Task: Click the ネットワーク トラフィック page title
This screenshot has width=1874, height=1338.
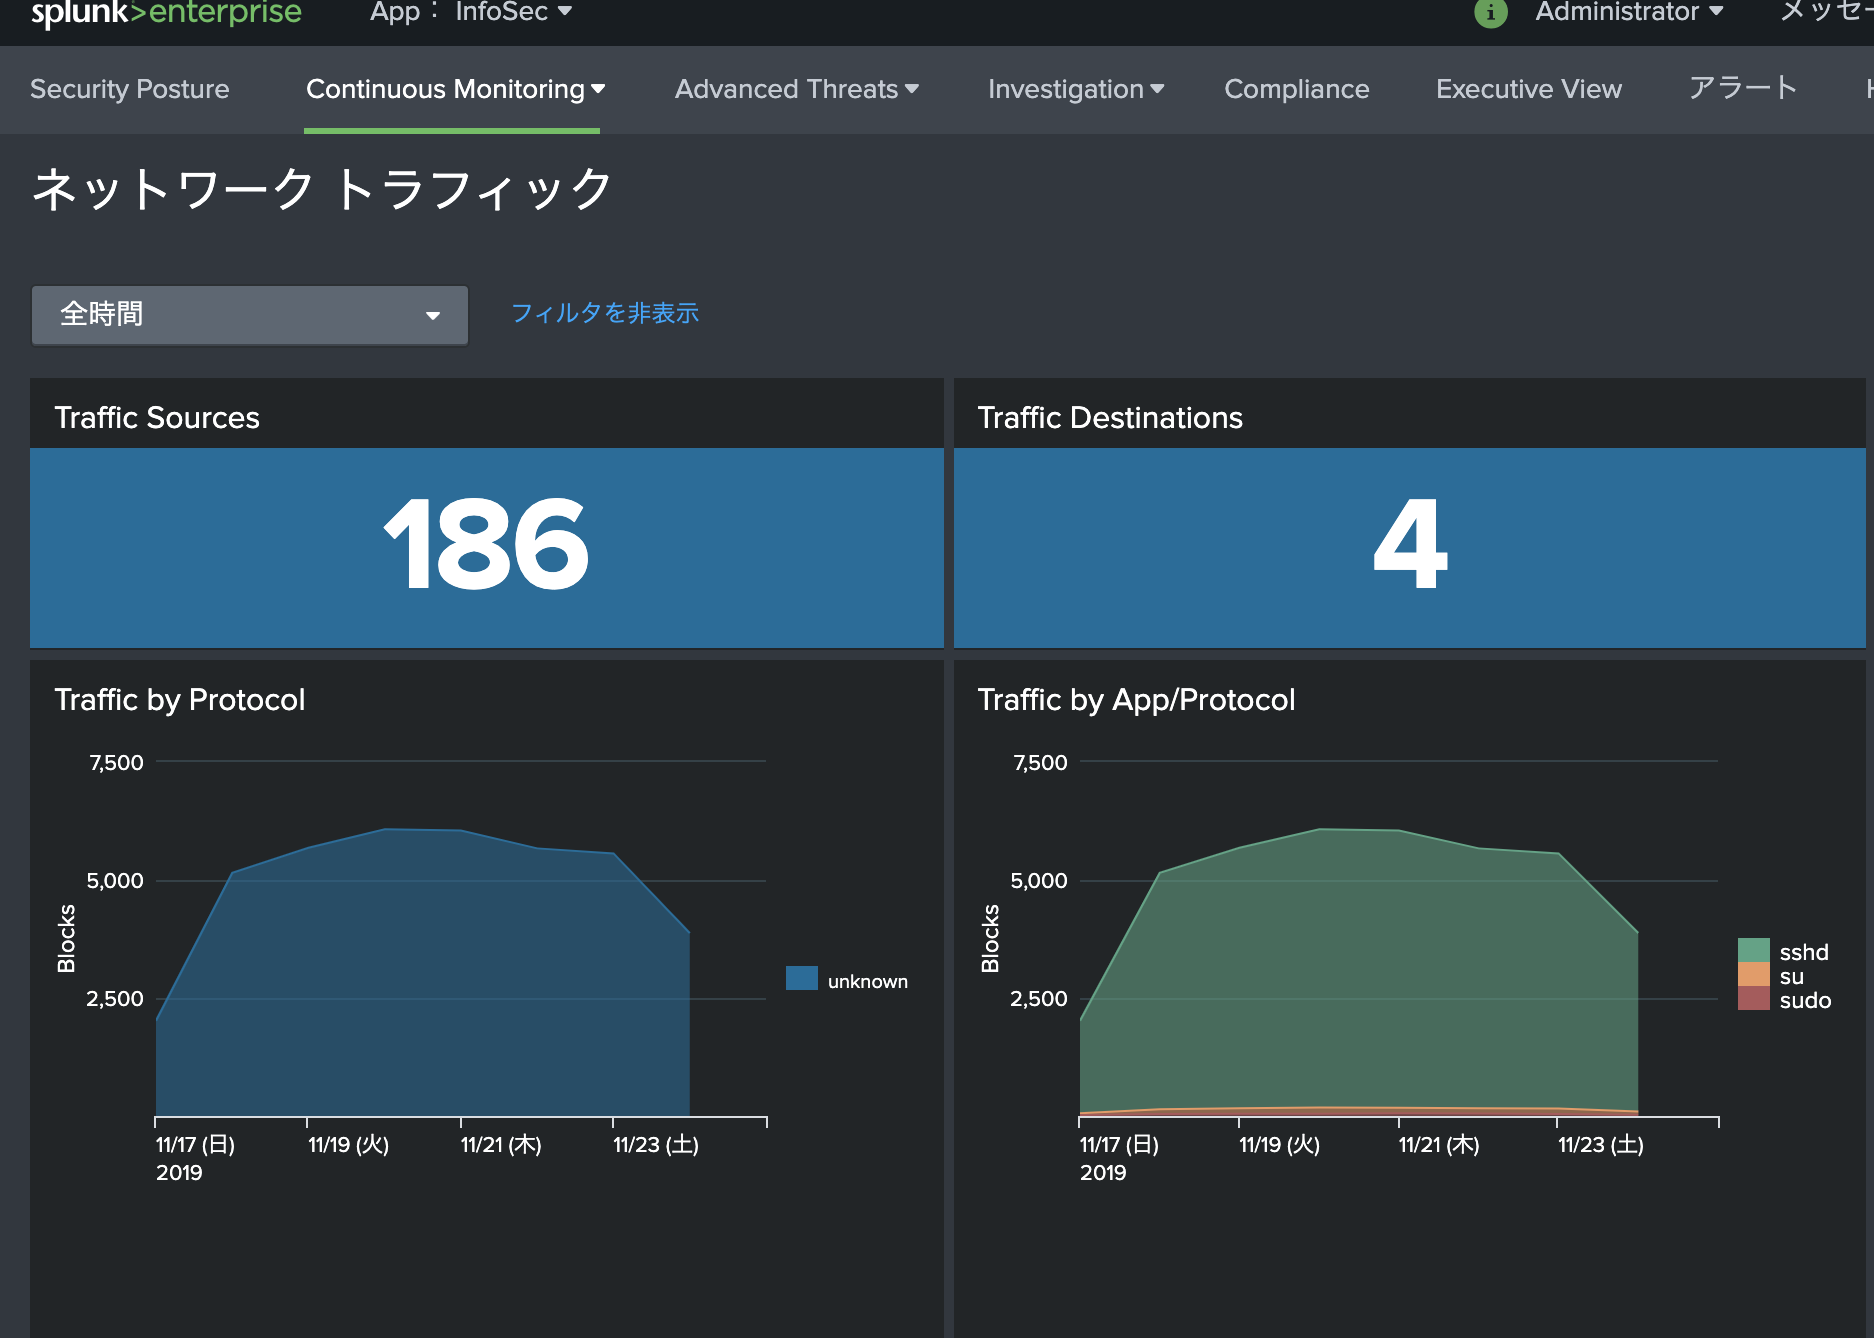Action: 322,189
